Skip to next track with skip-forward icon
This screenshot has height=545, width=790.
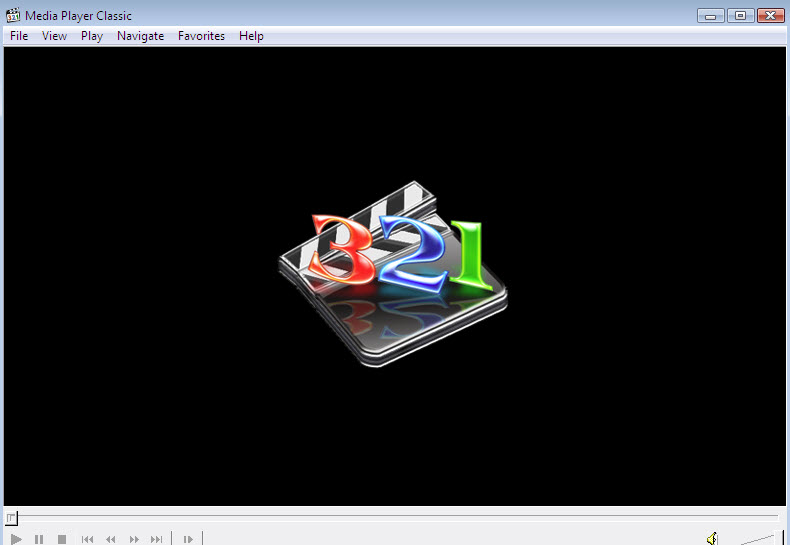(157, 539)
